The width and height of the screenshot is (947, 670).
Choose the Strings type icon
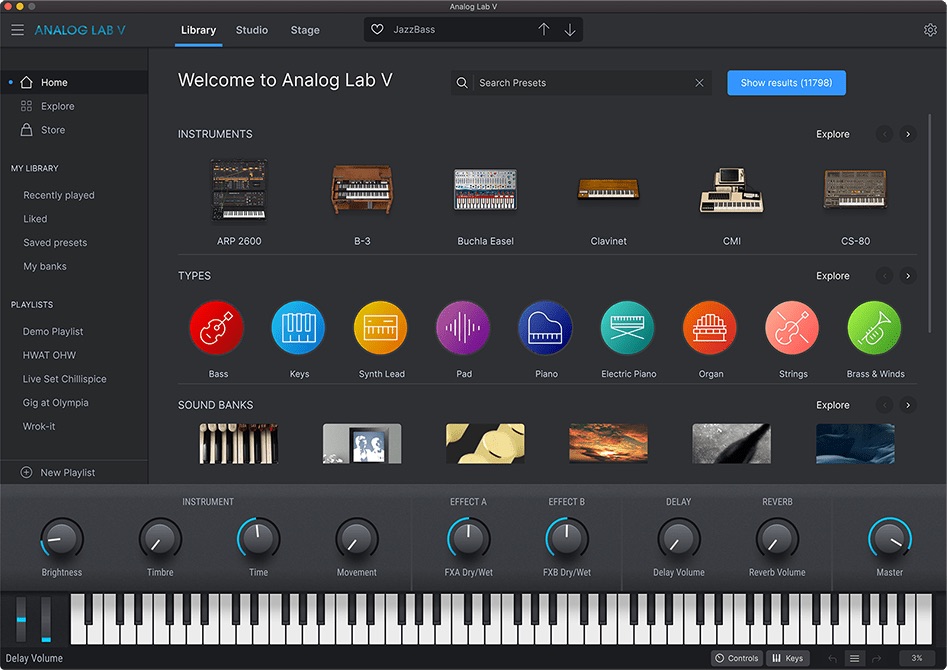[x=792, y=328]
